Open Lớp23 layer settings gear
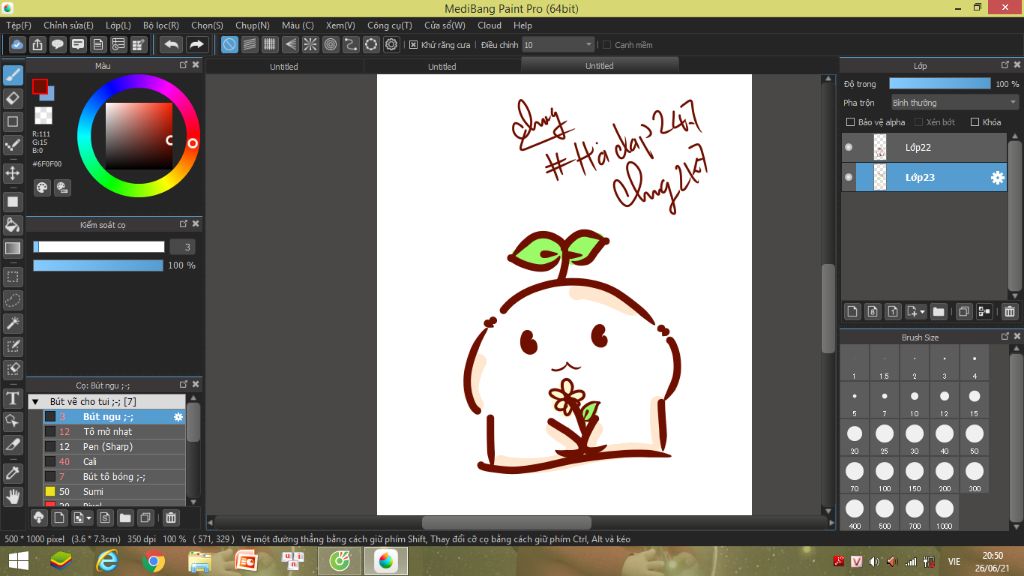Image resolution: width=1024 pixels, height=576 pixels. pos(997,178)
